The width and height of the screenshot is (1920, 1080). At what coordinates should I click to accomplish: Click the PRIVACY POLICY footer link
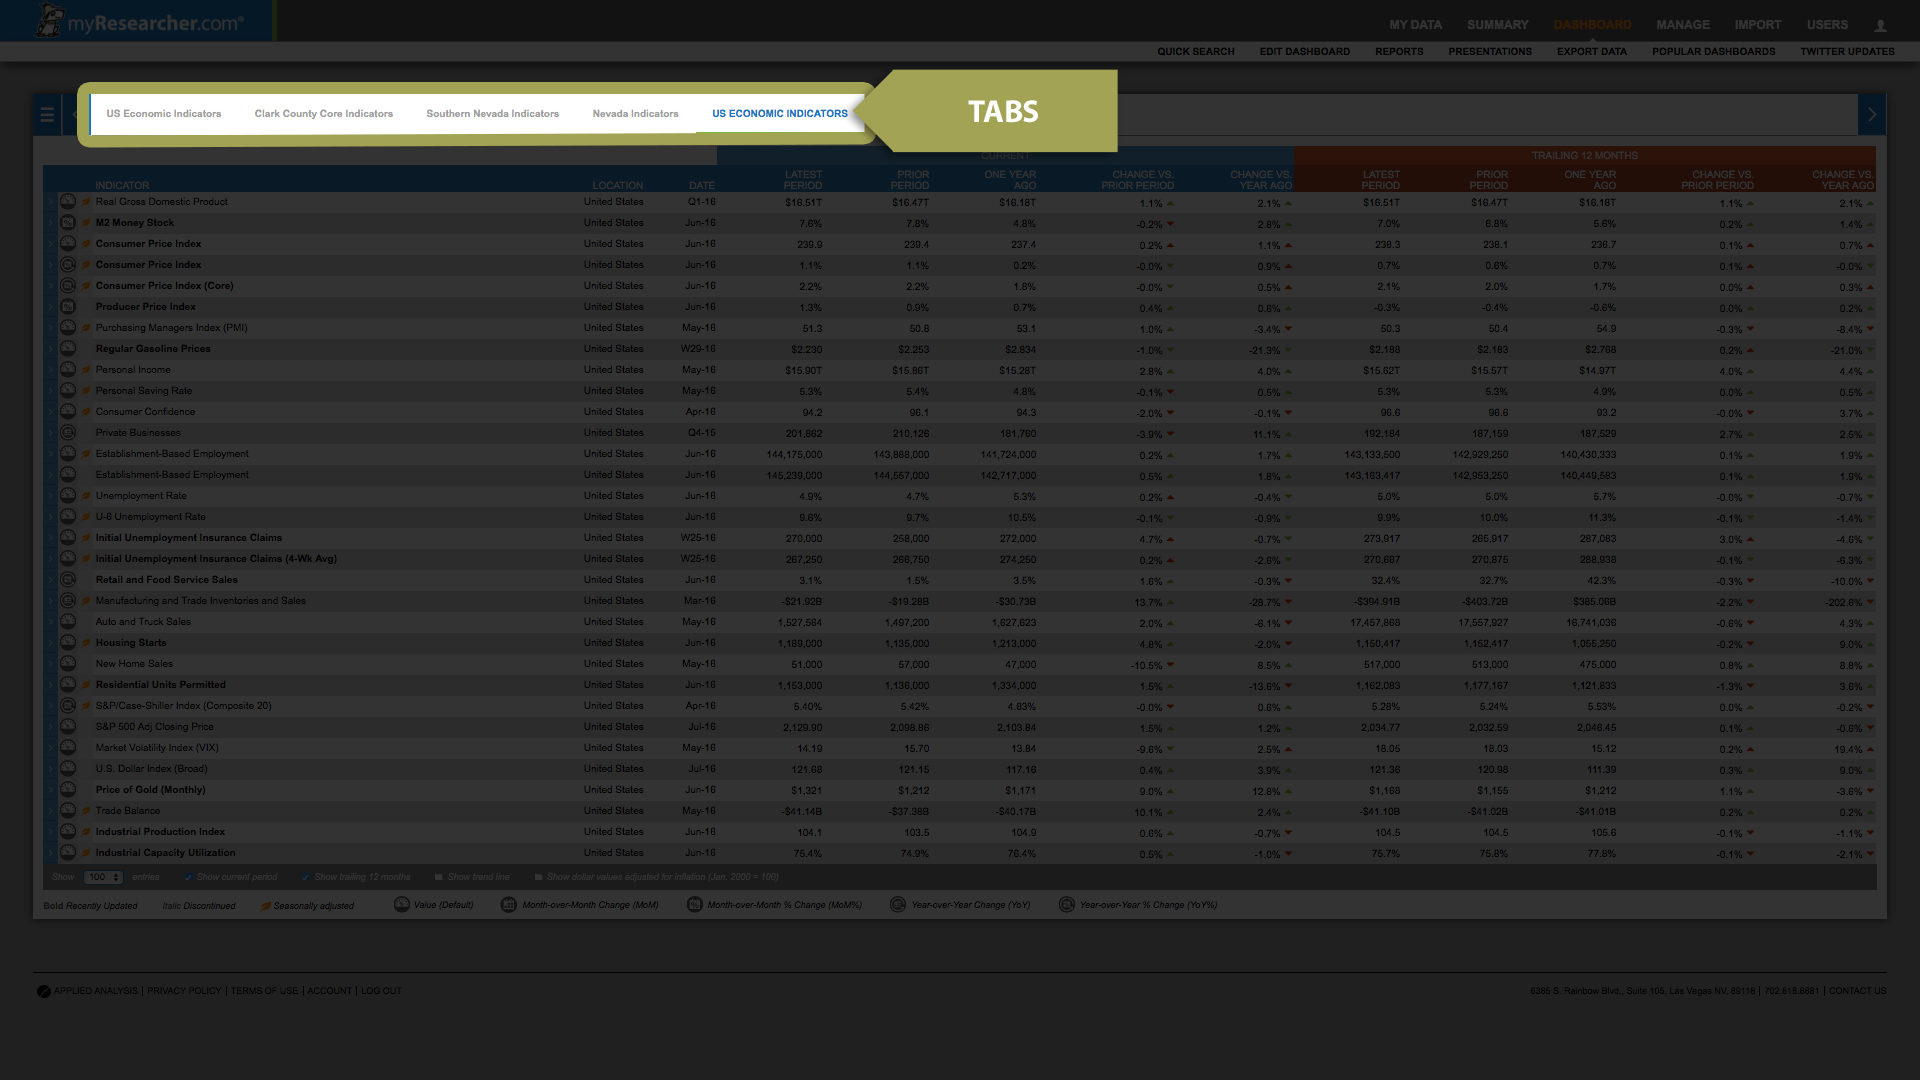pos(184,991)
